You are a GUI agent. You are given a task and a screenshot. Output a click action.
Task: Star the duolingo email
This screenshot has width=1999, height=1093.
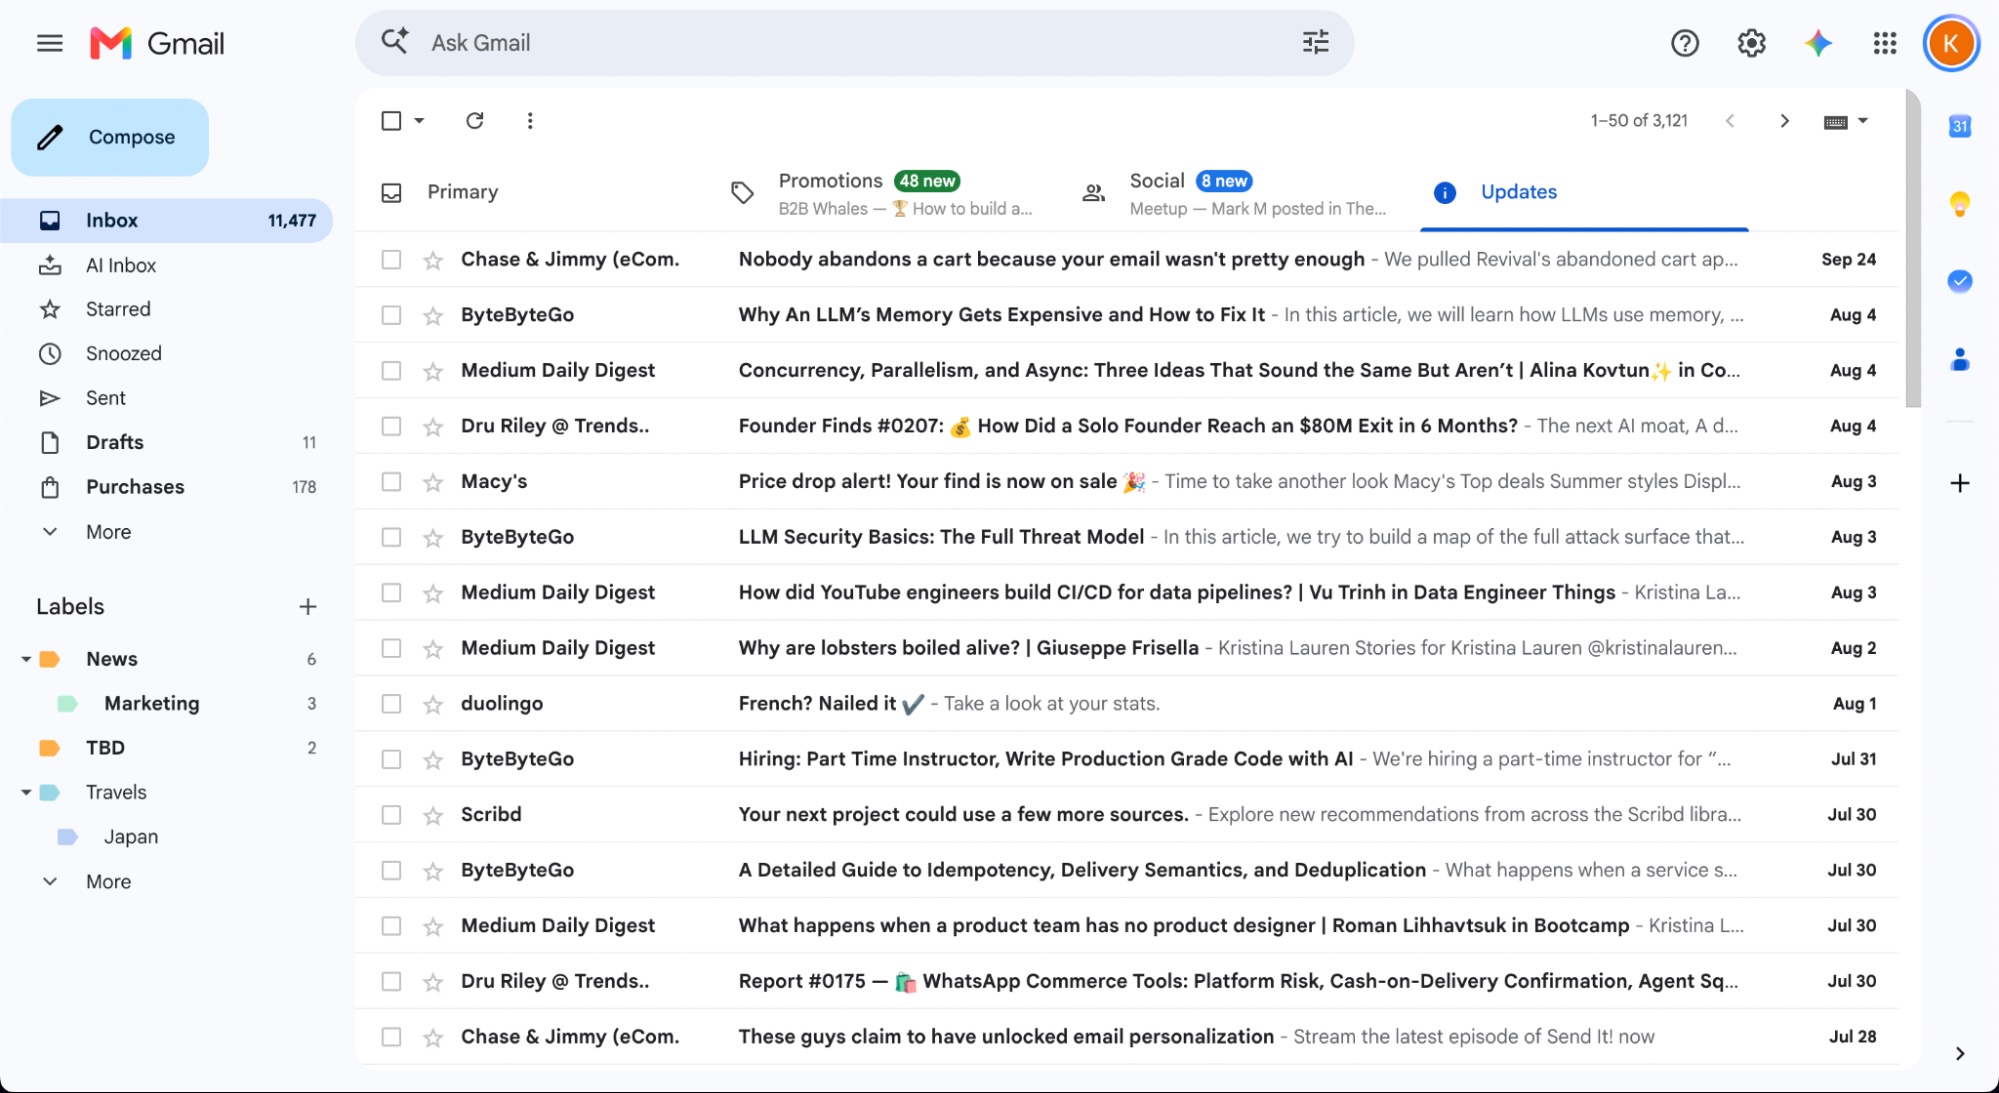point(433,704)
